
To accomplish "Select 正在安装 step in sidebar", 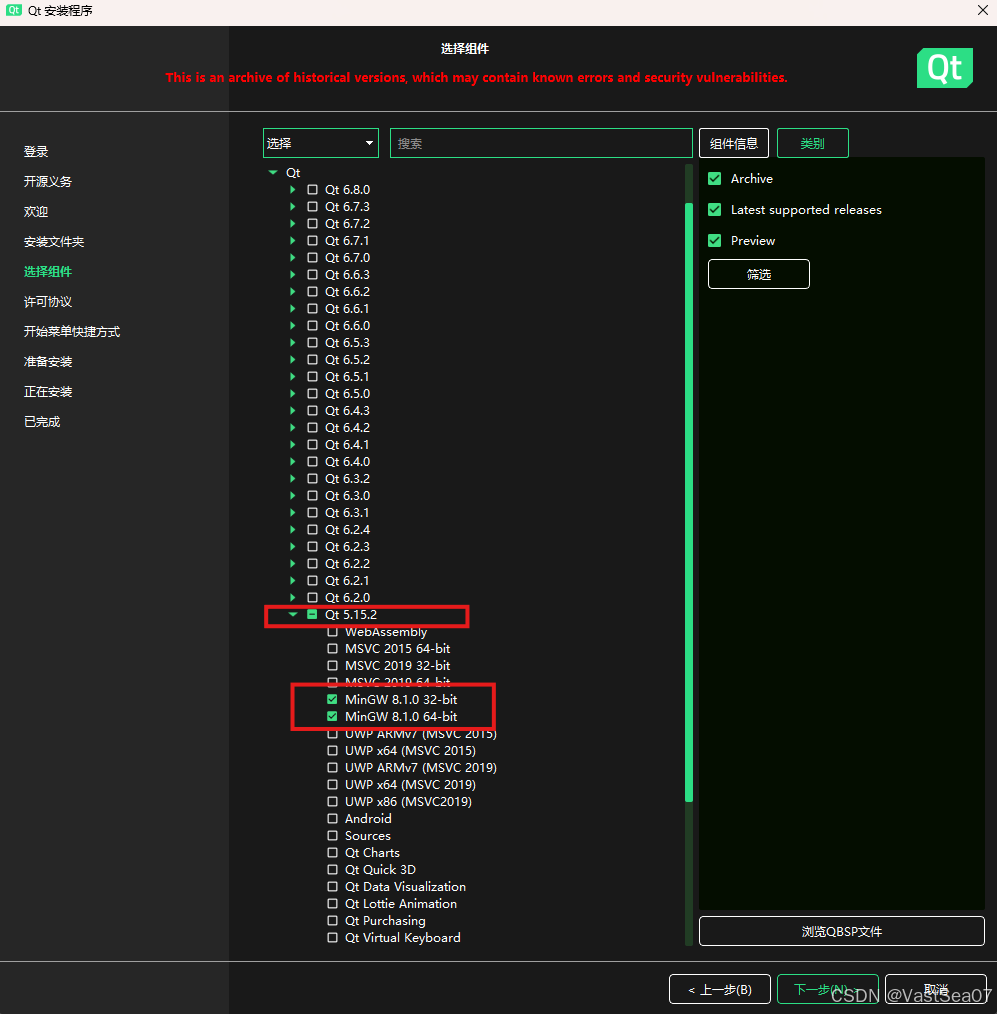I will [48, 392].
